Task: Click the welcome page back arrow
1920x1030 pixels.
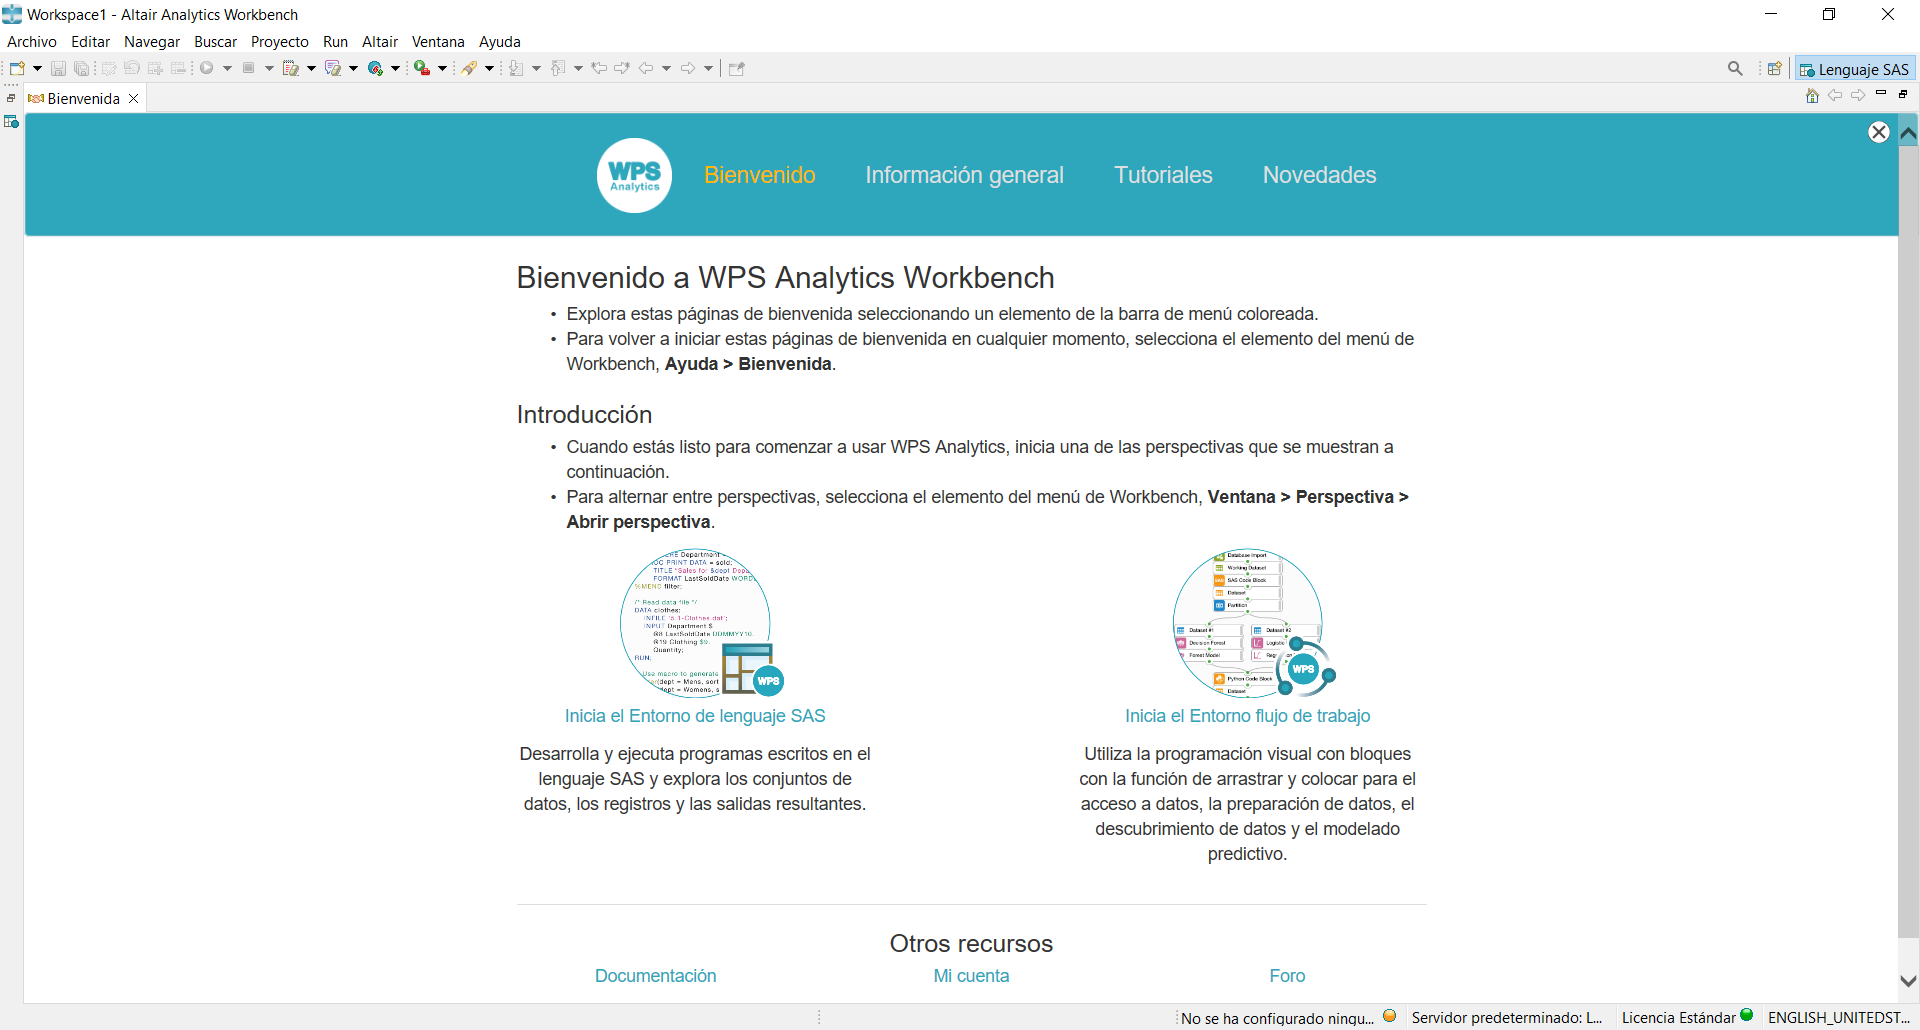Action: [x=1835, y=95]
